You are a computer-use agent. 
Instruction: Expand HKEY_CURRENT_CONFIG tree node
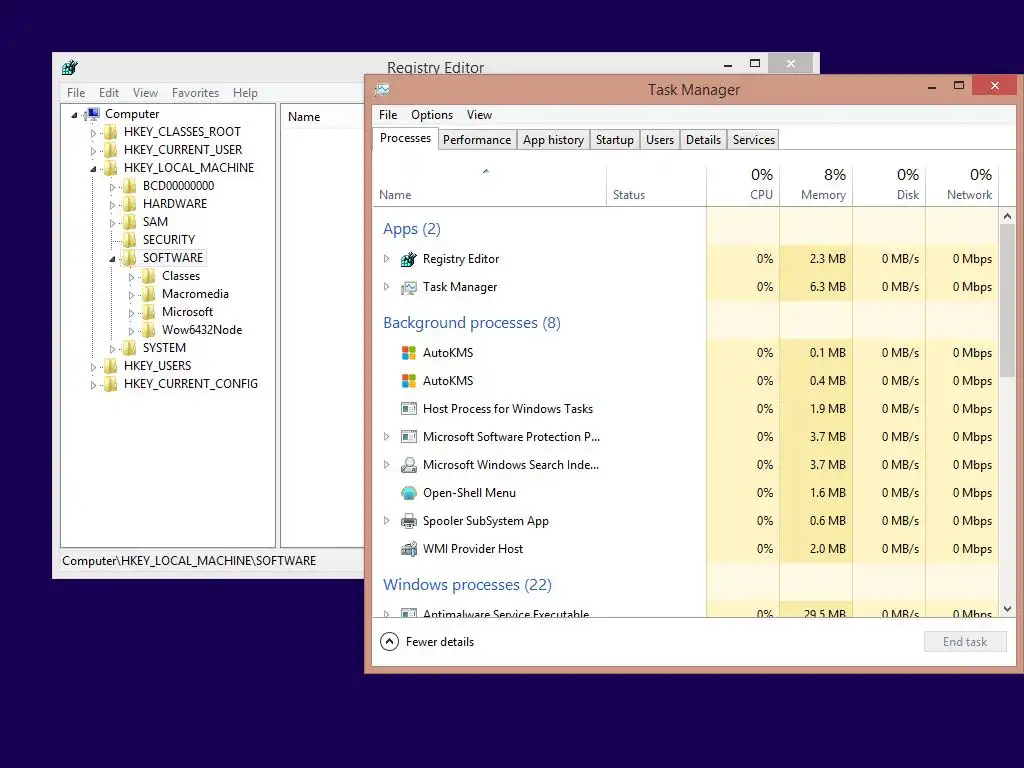click(93, 385)
